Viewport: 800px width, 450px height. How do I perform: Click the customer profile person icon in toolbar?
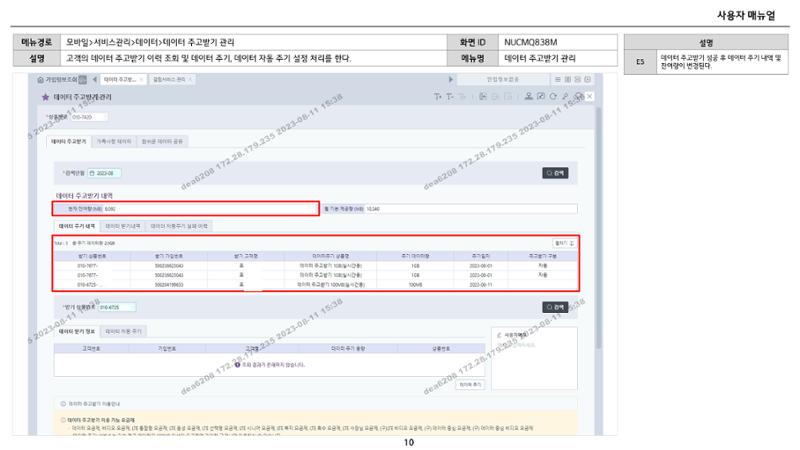pos(529,96)
